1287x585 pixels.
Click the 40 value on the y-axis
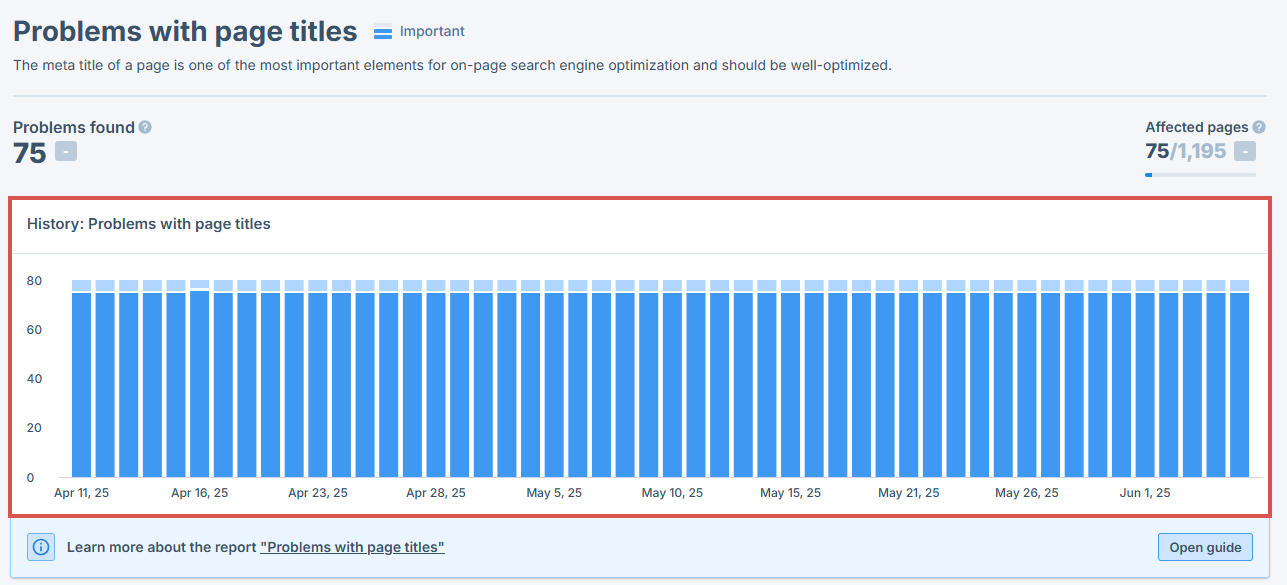[34, 379]
